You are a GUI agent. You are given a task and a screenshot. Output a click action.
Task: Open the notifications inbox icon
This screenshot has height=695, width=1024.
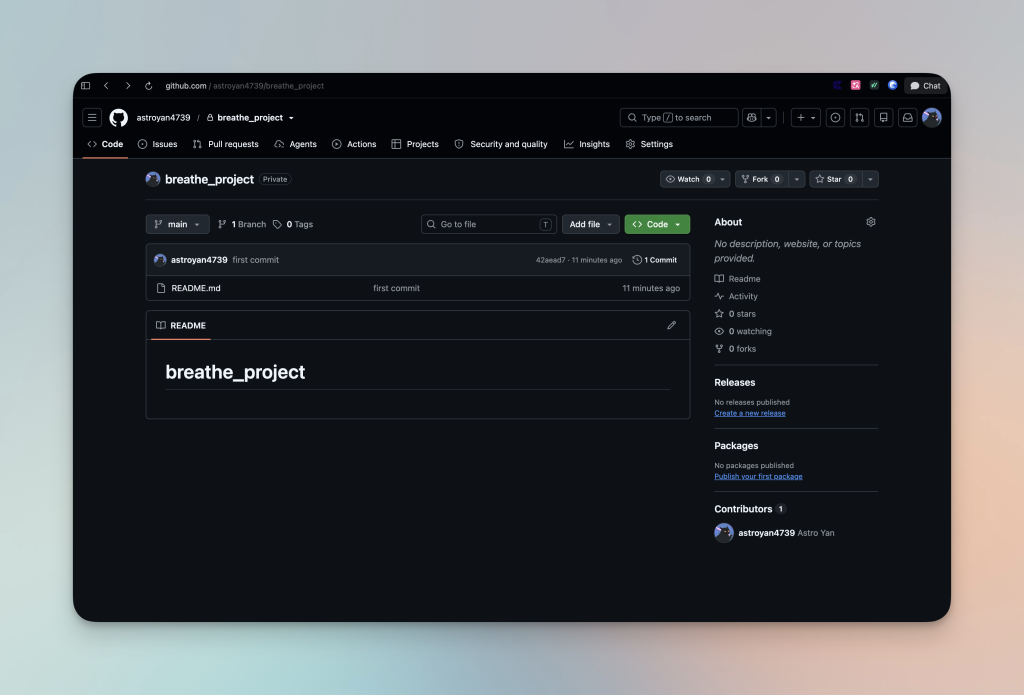tap(908, 118)
